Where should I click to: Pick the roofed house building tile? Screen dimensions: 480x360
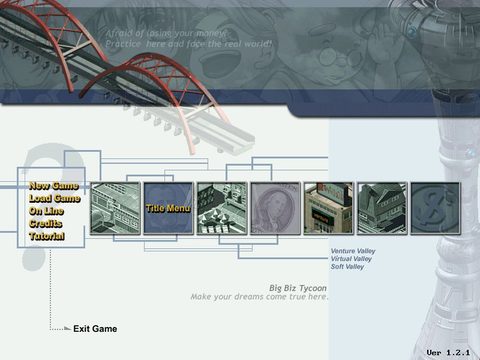tap(382, 208)
